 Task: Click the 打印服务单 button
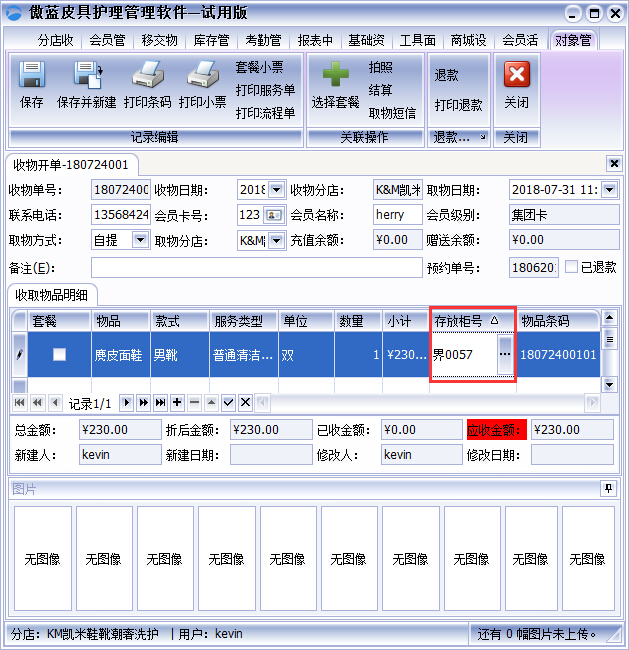tap(265, 90)
